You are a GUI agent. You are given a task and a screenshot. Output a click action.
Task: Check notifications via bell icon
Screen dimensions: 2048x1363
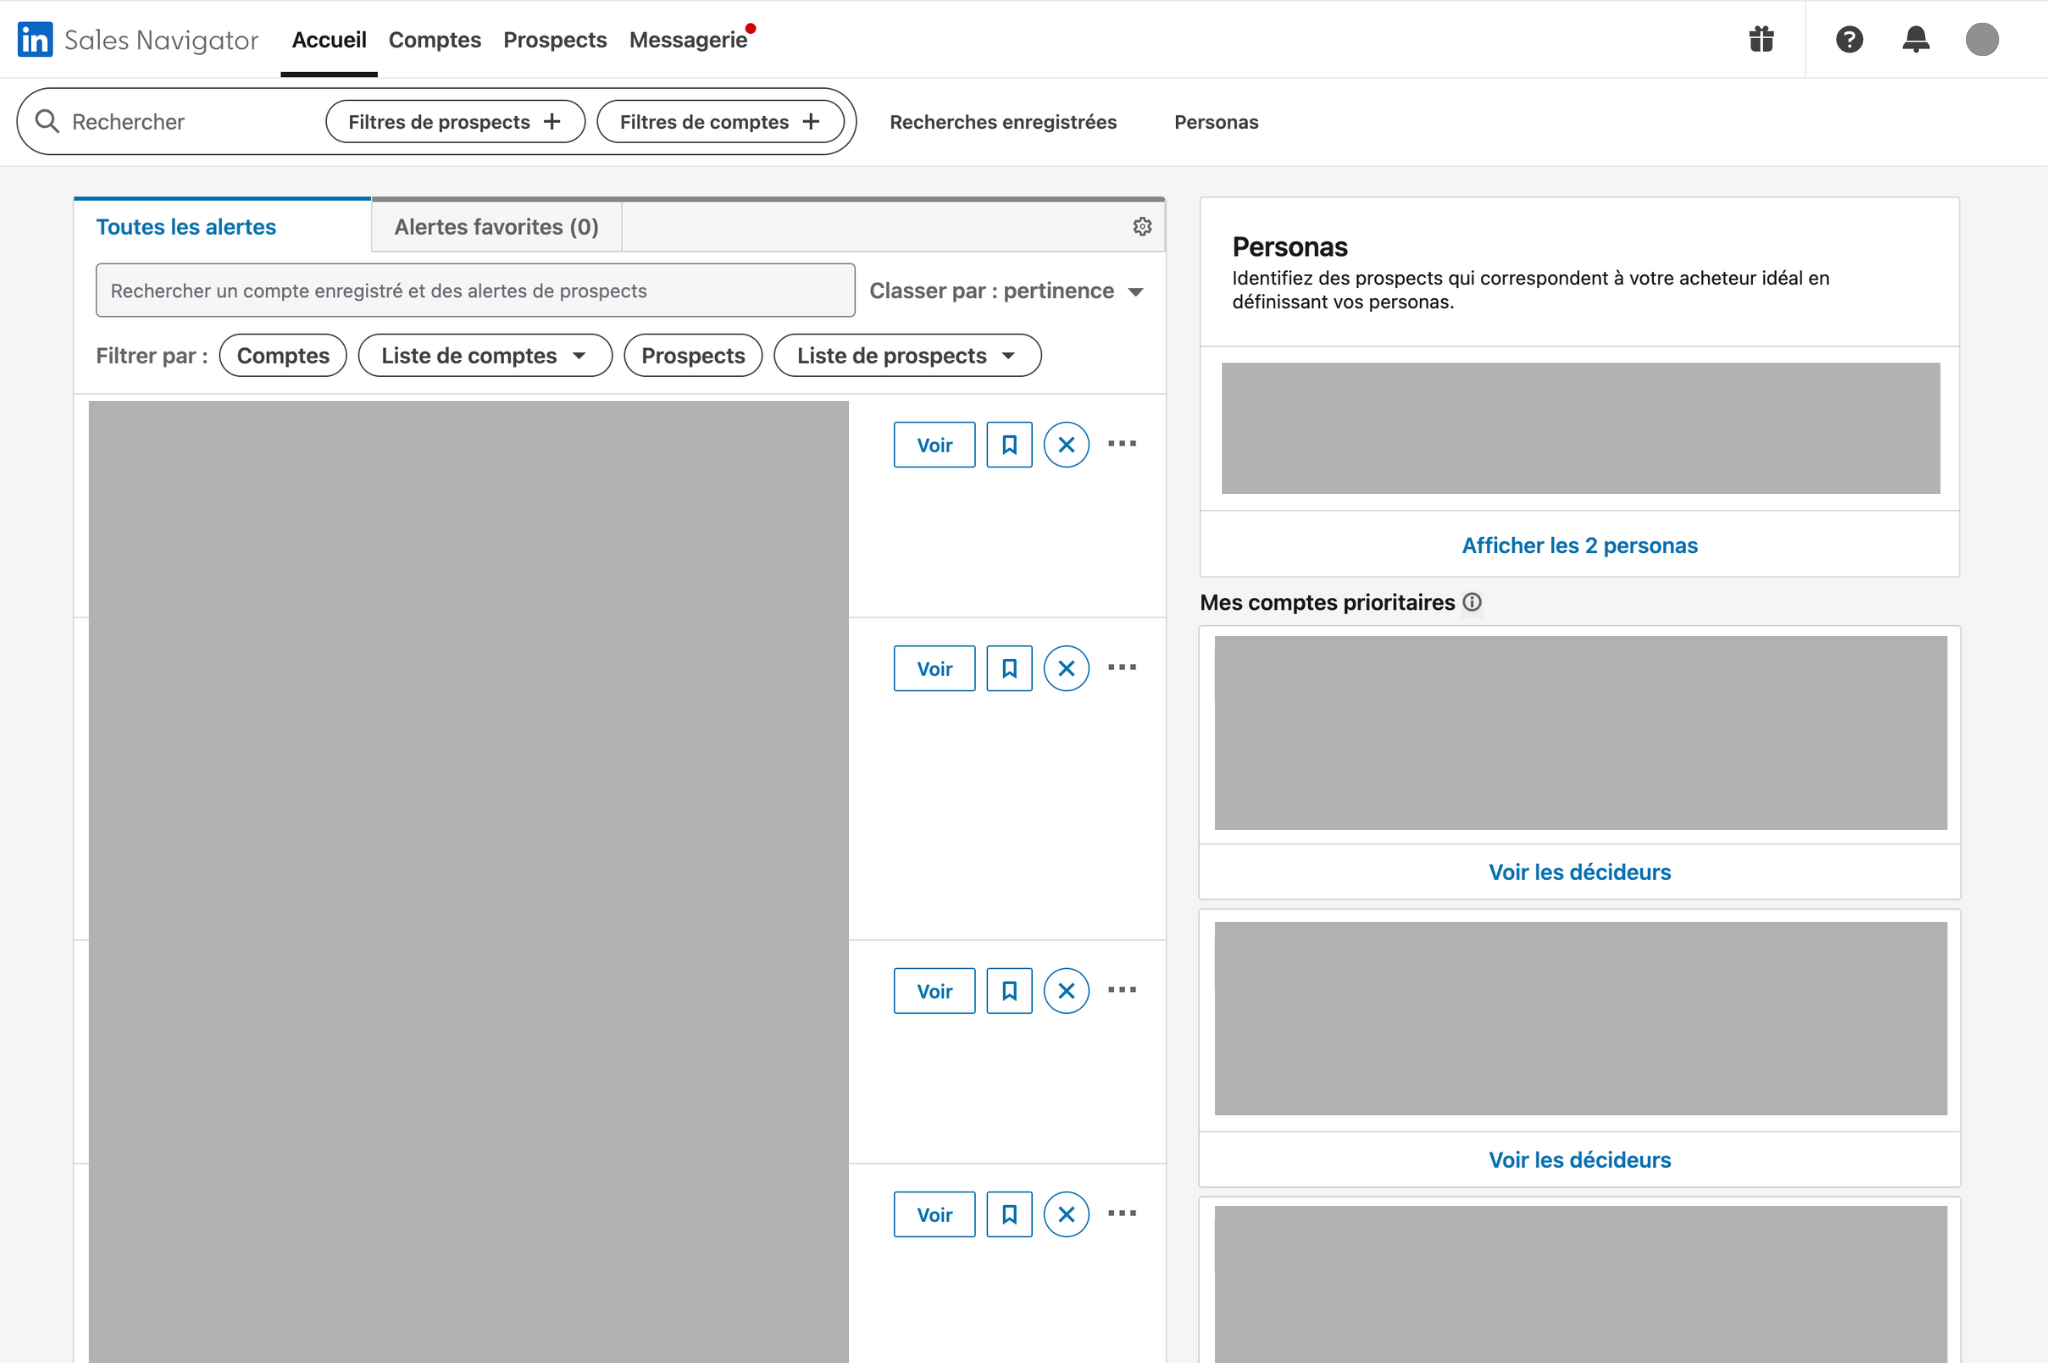tap(1917, 39)
